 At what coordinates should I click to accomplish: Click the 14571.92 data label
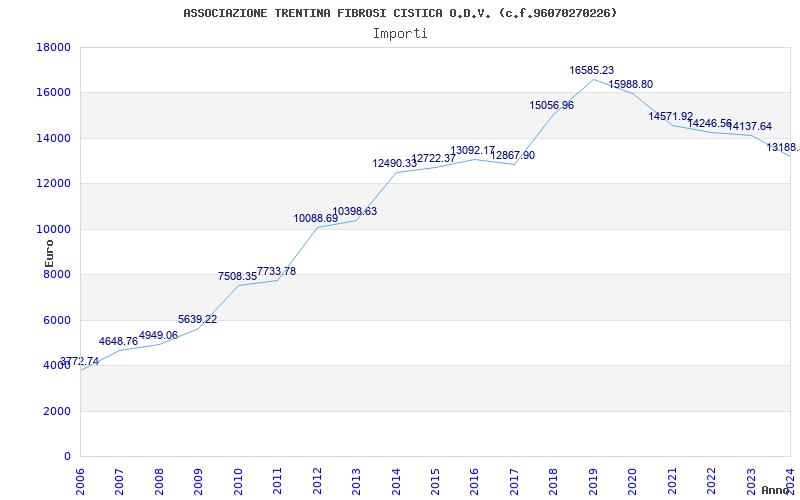tap(671, 116)
